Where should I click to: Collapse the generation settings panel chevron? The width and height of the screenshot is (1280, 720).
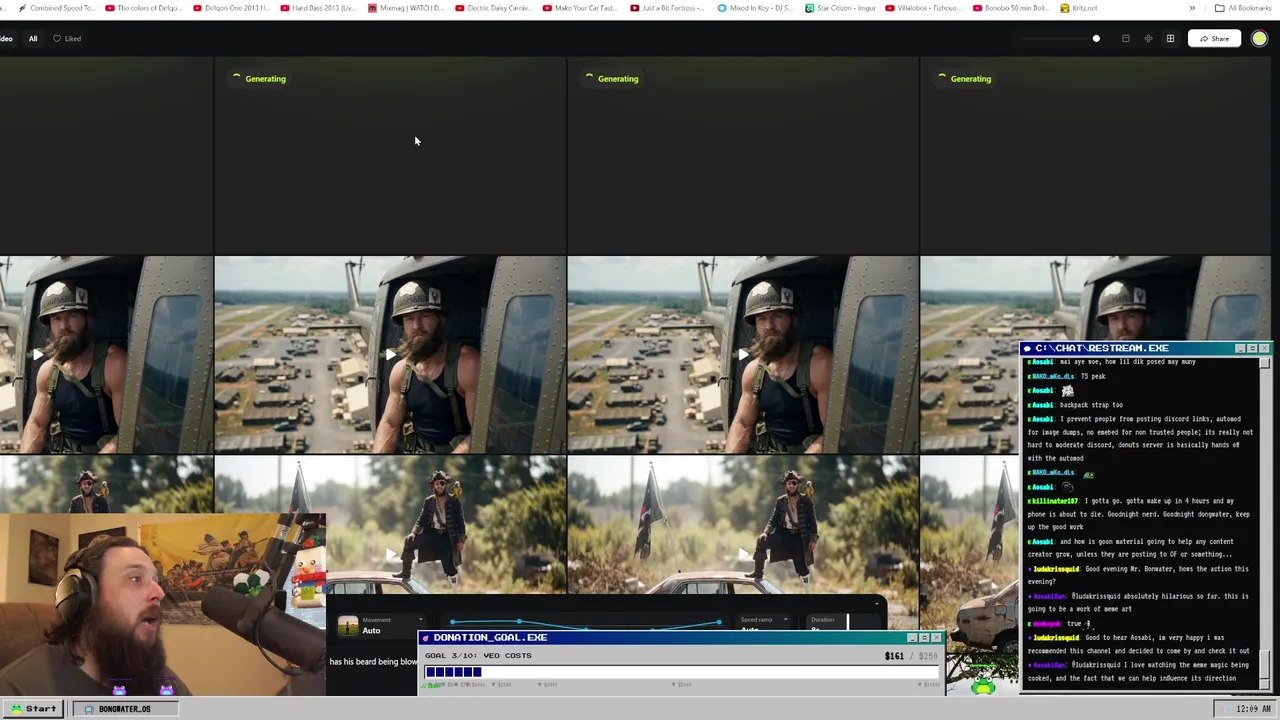(x=877, y=603)
